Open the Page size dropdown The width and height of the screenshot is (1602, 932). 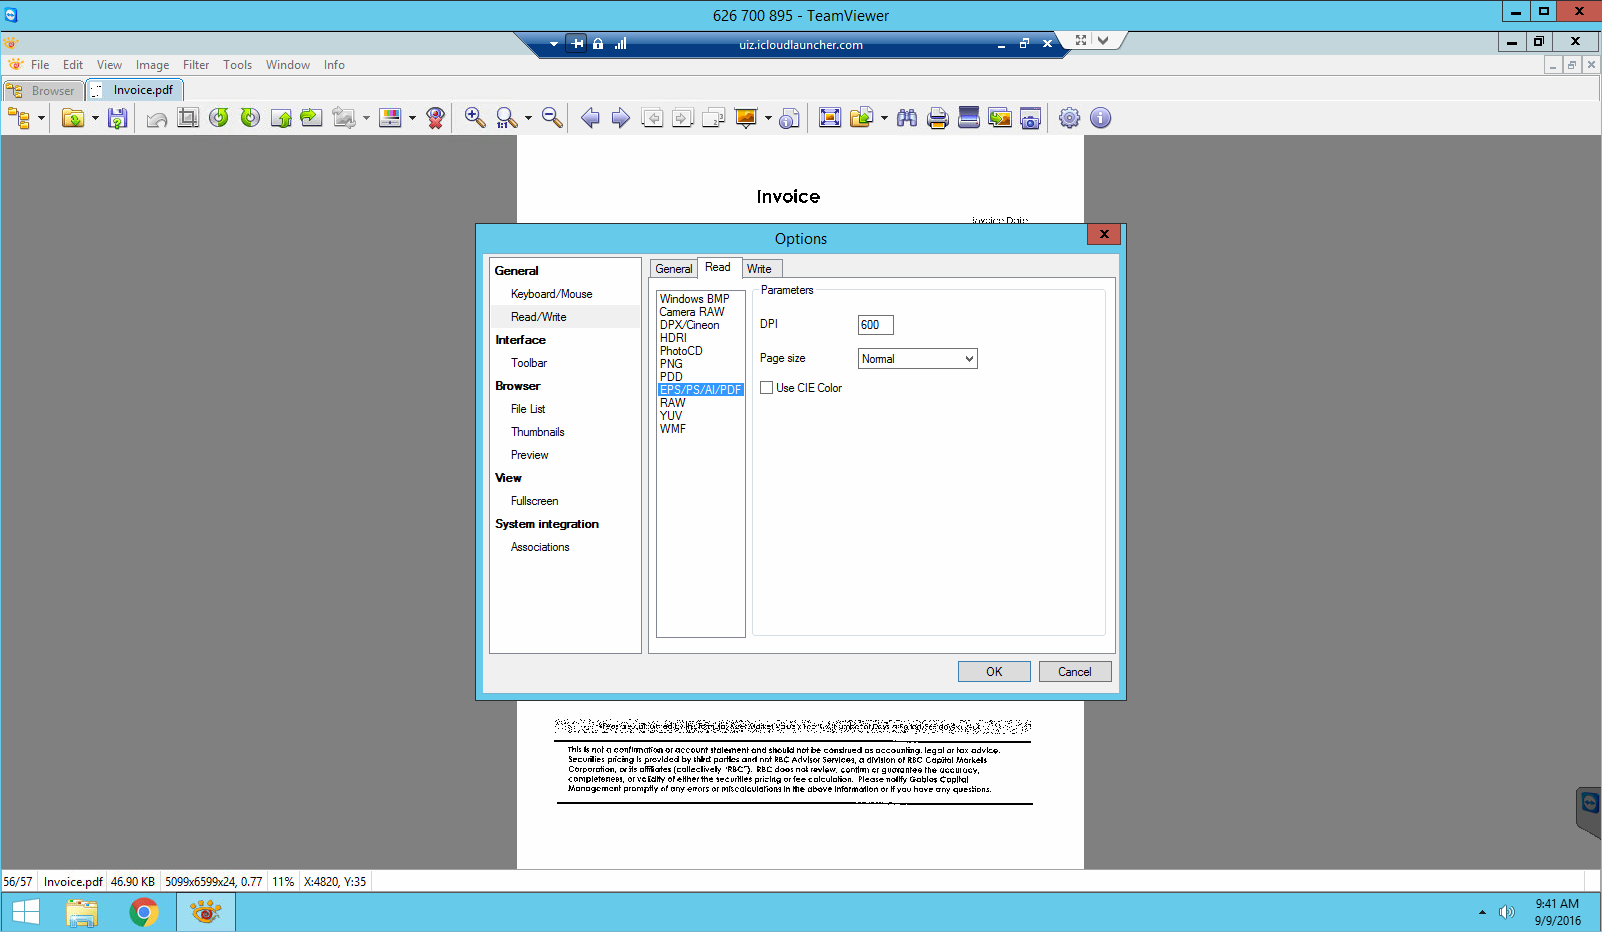(917, 359)
